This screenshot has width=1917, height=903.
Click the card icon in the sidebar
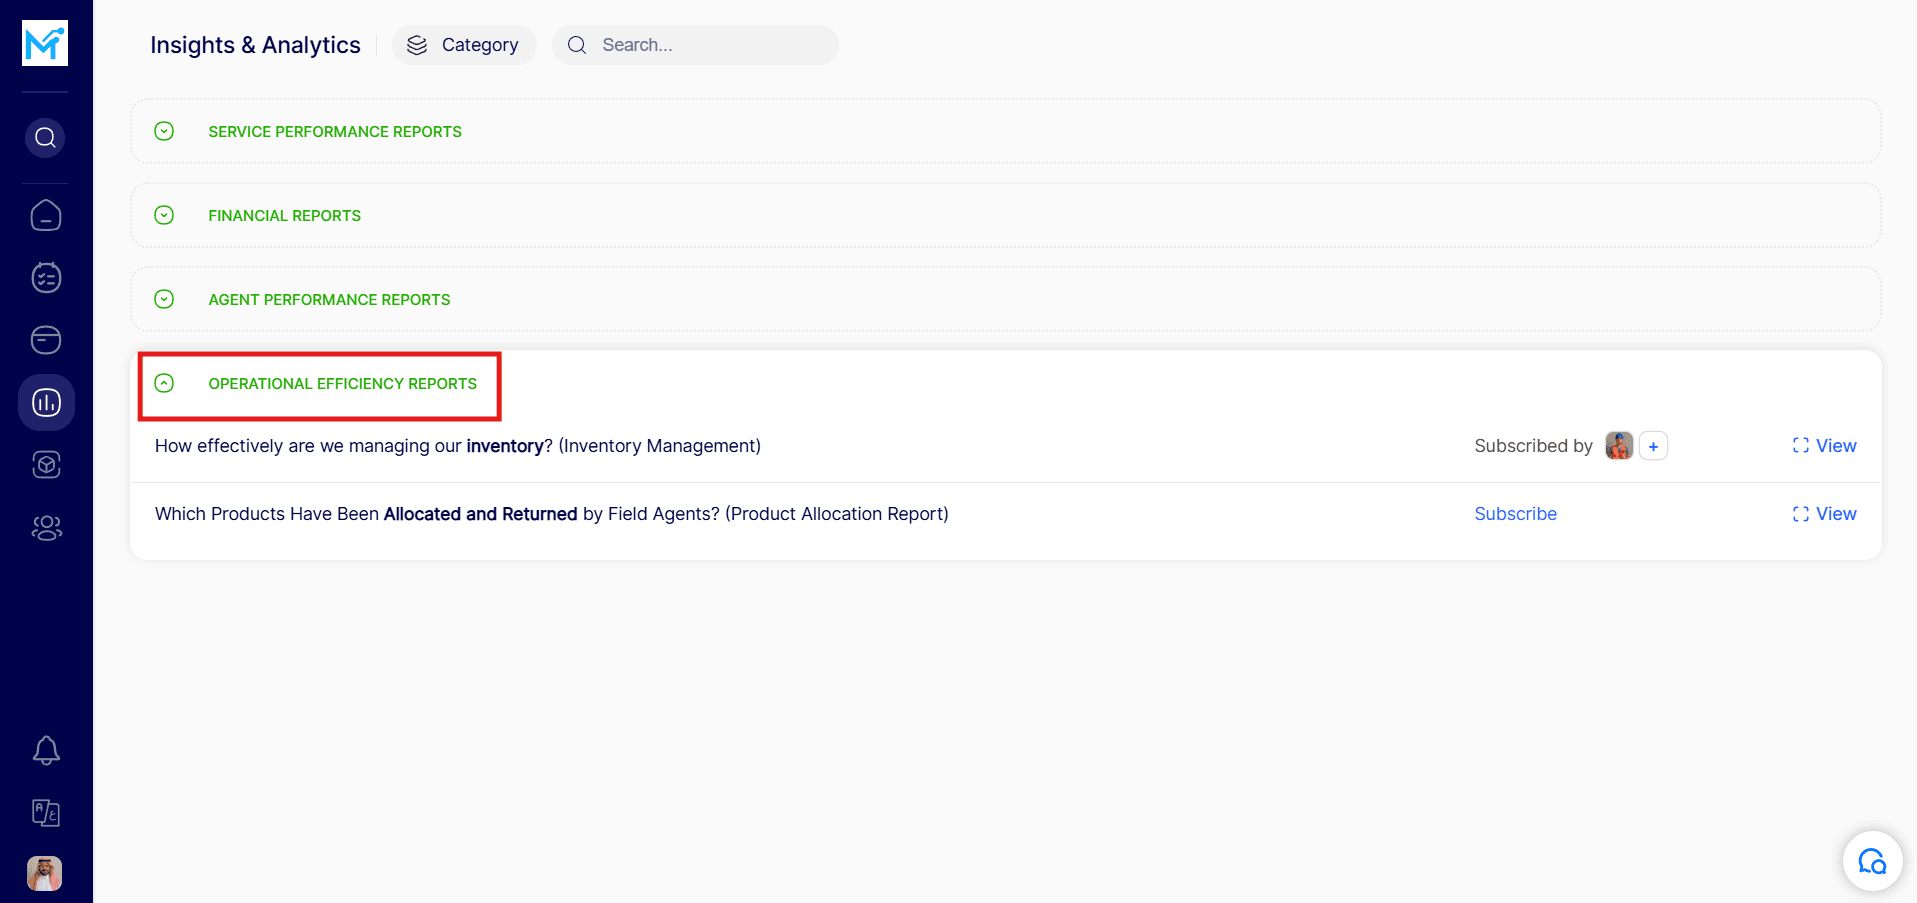click(46, 340)
